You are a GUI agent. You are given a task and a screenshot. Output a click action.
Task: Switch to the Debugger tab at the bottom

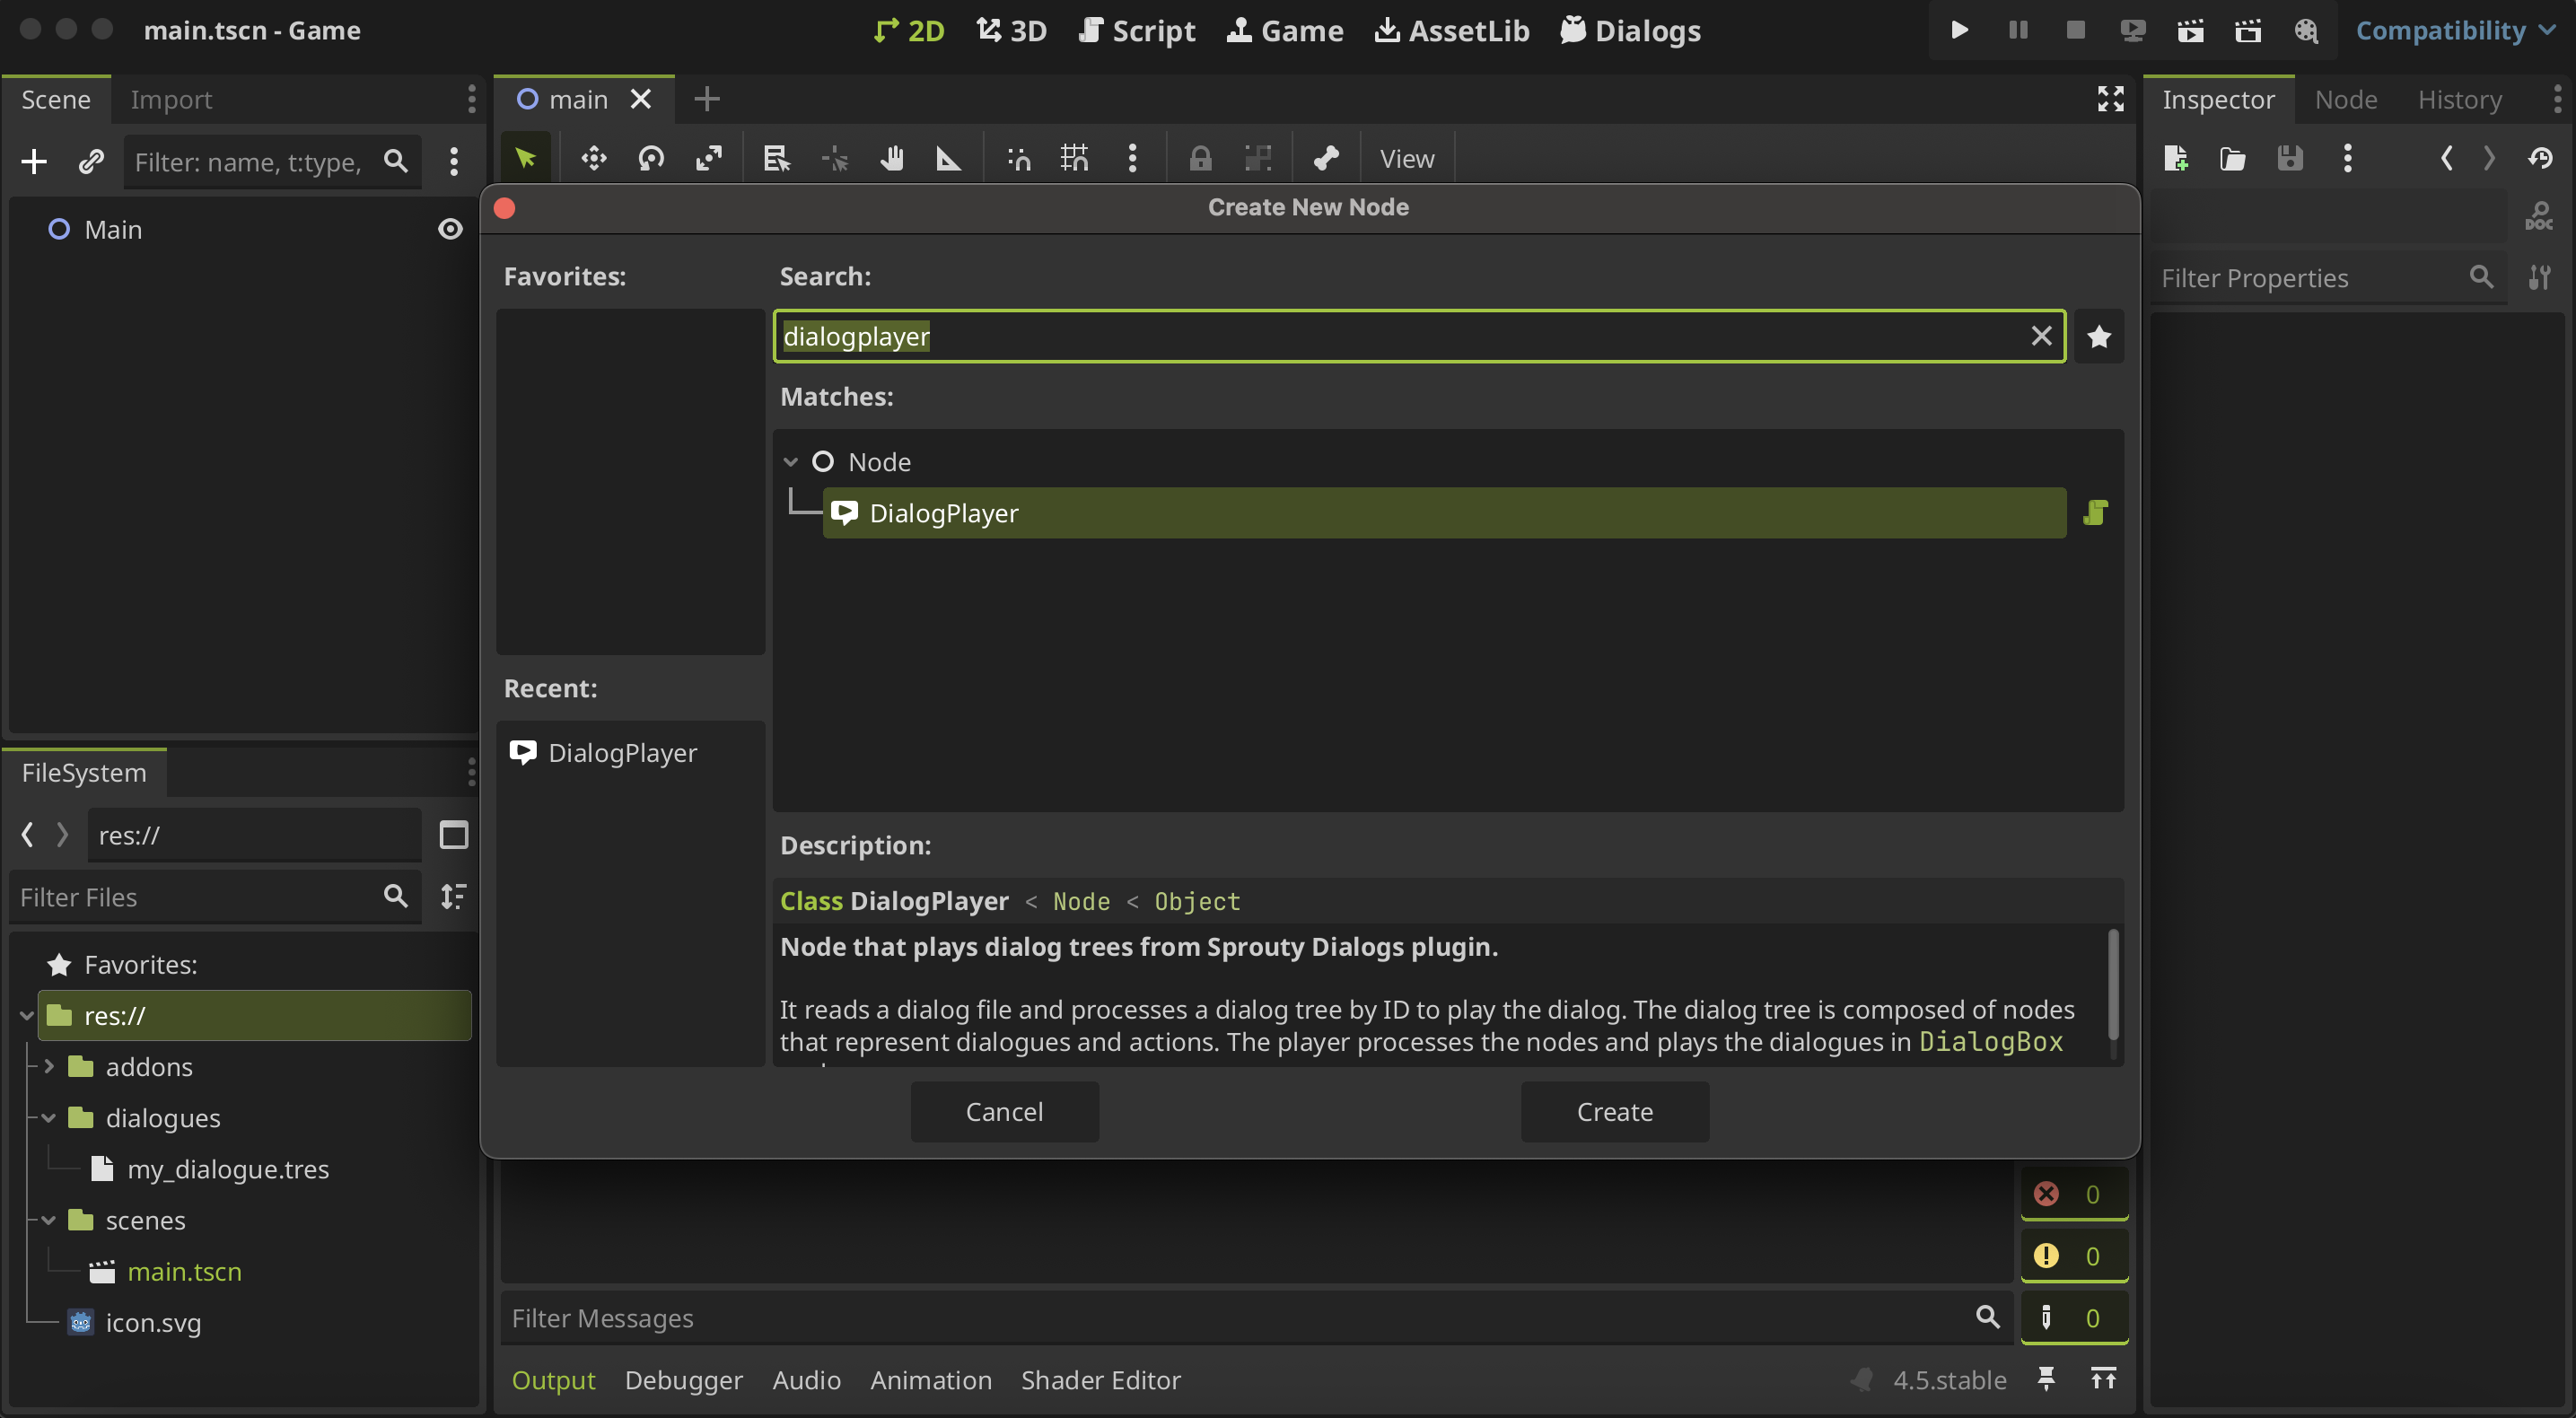point(683,1380)
